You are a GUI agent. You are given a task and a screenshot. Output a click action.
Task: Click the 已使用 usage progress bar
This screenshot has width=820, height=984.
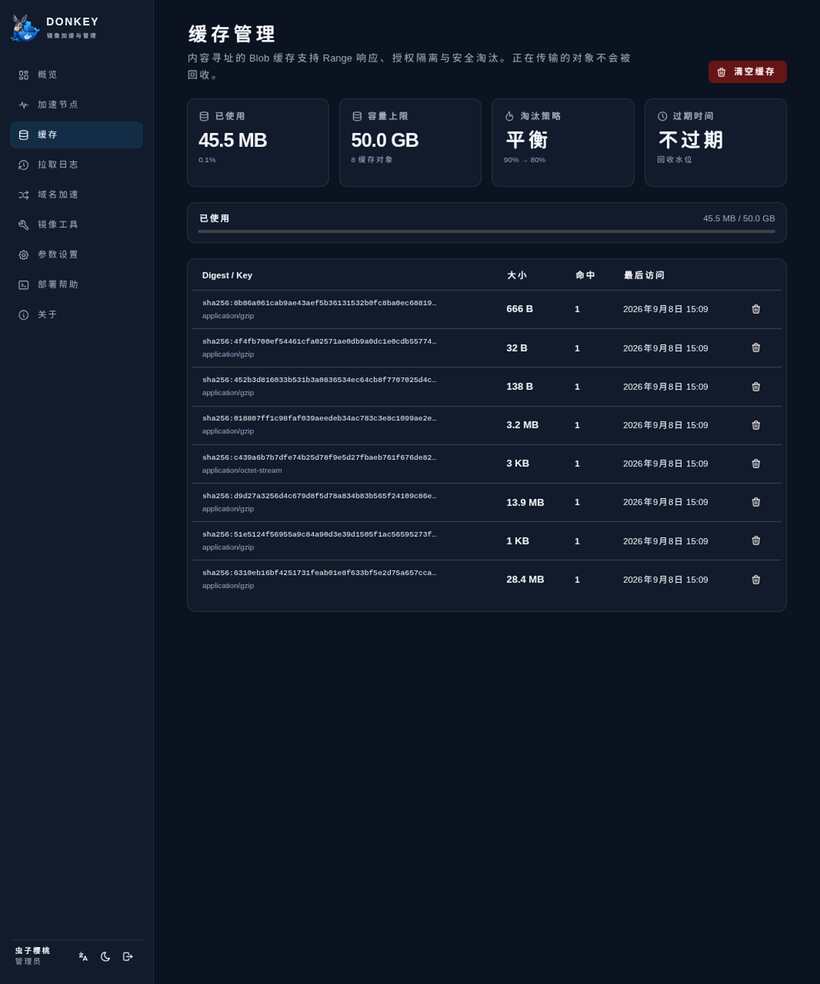click(x=486, y=232)
